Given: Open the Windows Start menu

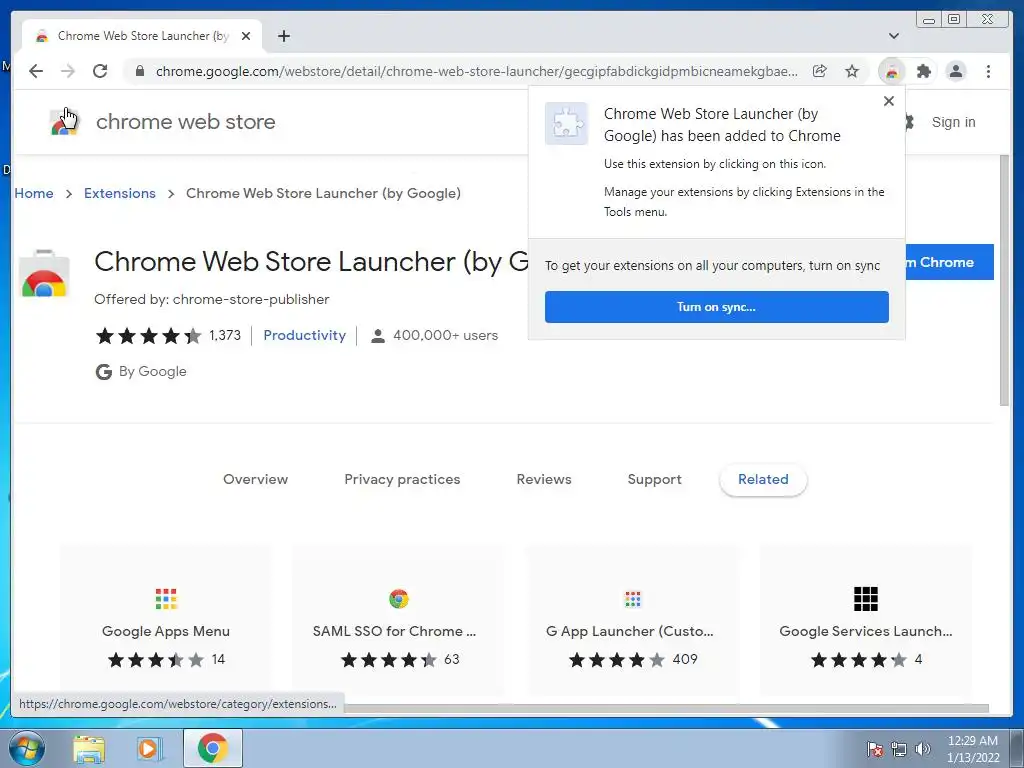Looking at the screenshot, I should coord(26,748).
